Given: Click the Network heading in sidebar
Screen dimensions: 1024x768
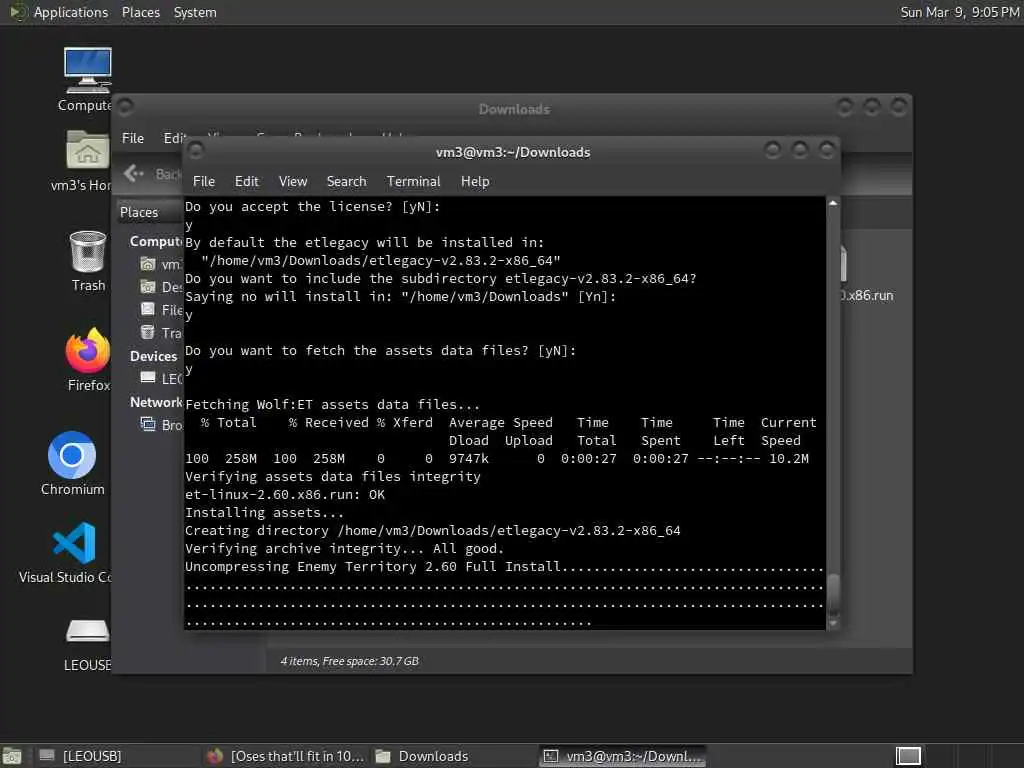Looking at the screenshot, I should [x=155, y=402].
